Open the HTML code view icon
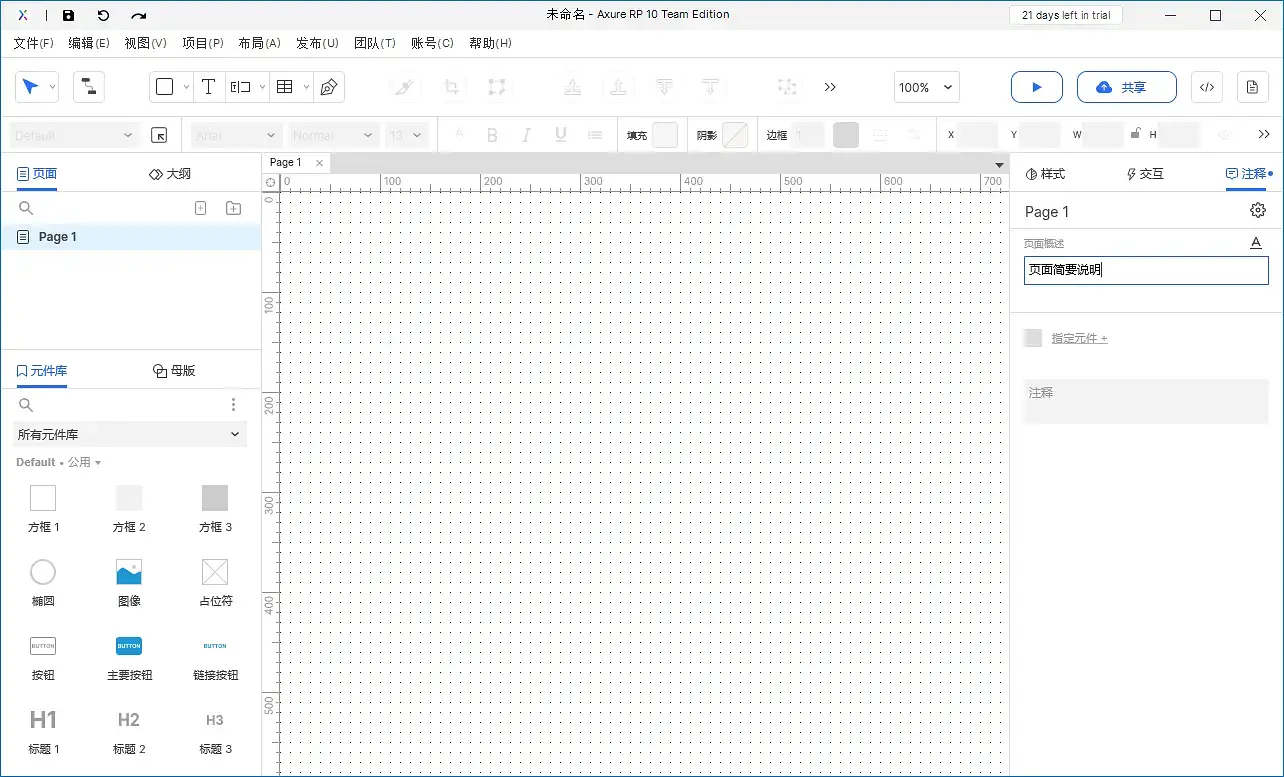Image resolution: width=1284 pixels, height=777 pixels. pyautogui.click(x=1206, y=87)
